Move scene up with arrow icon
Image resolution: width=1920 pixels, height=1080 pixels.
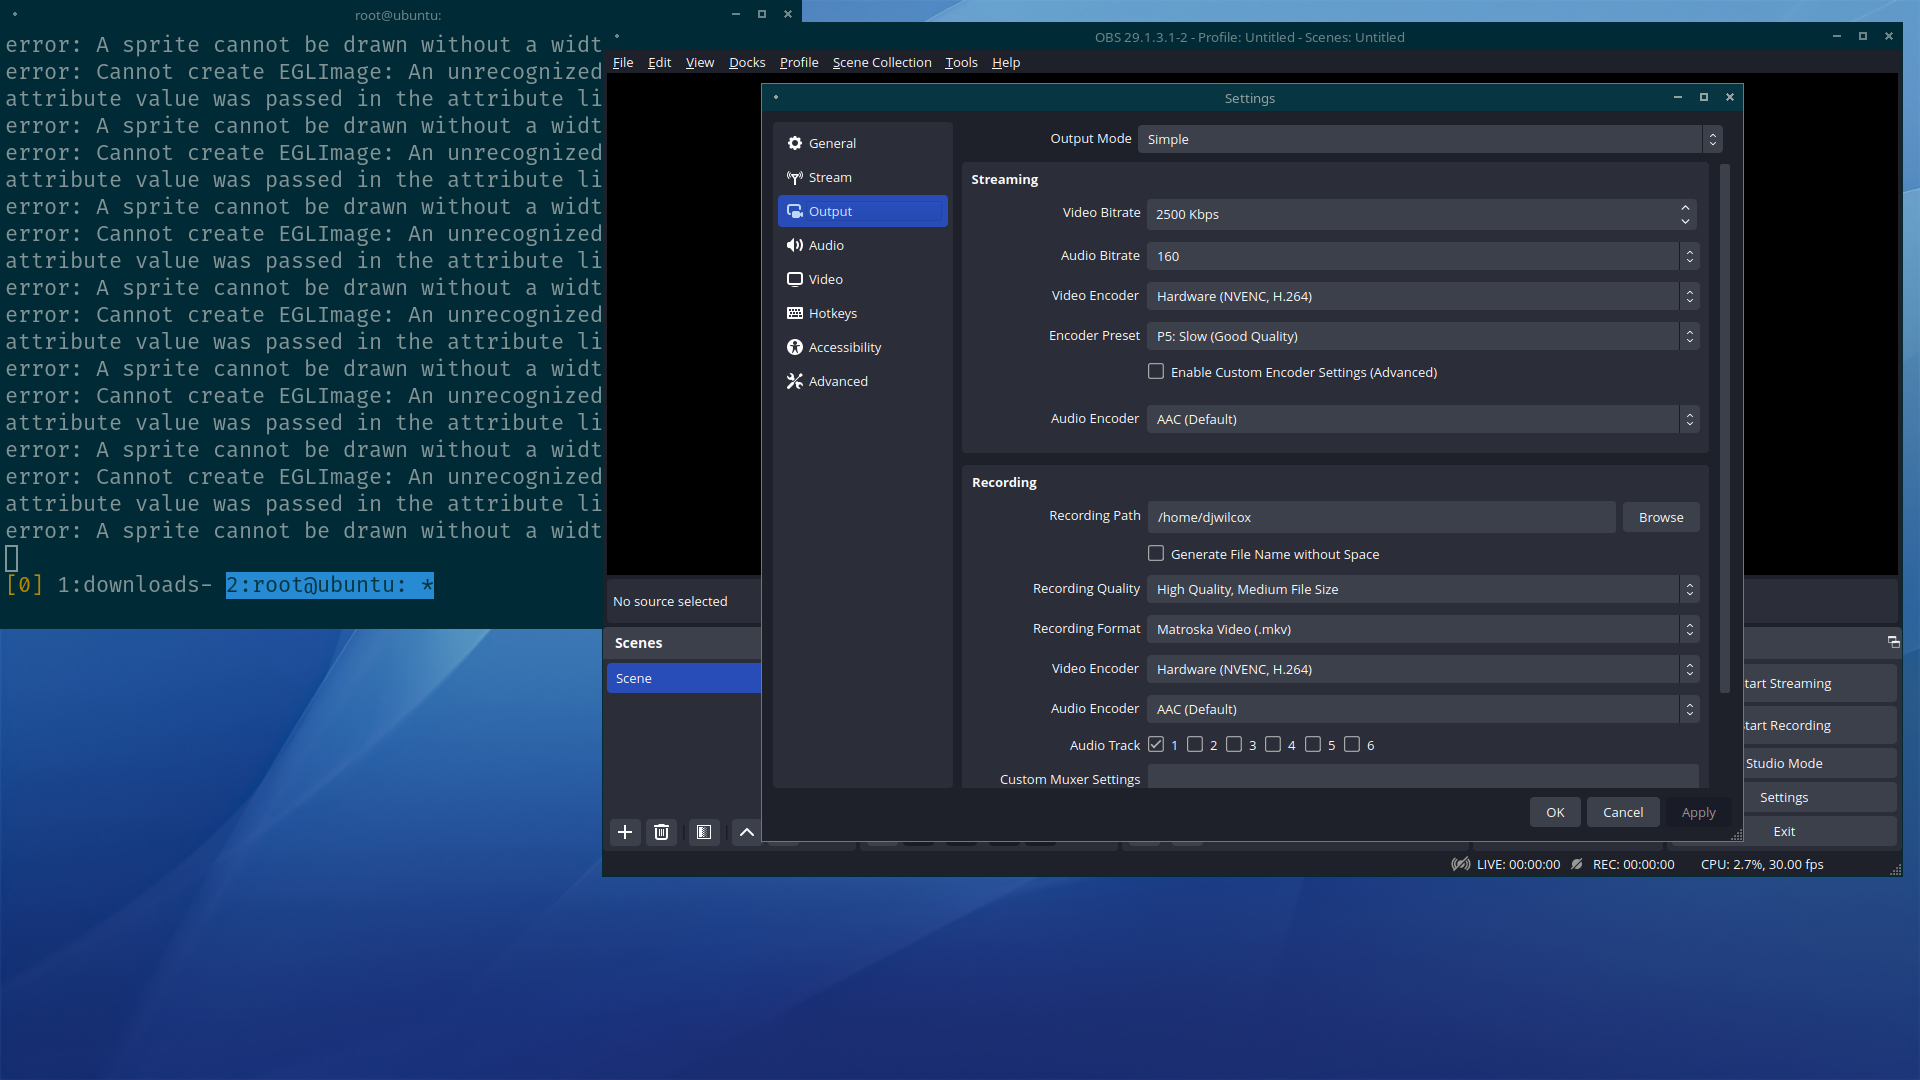coord(746,832)
